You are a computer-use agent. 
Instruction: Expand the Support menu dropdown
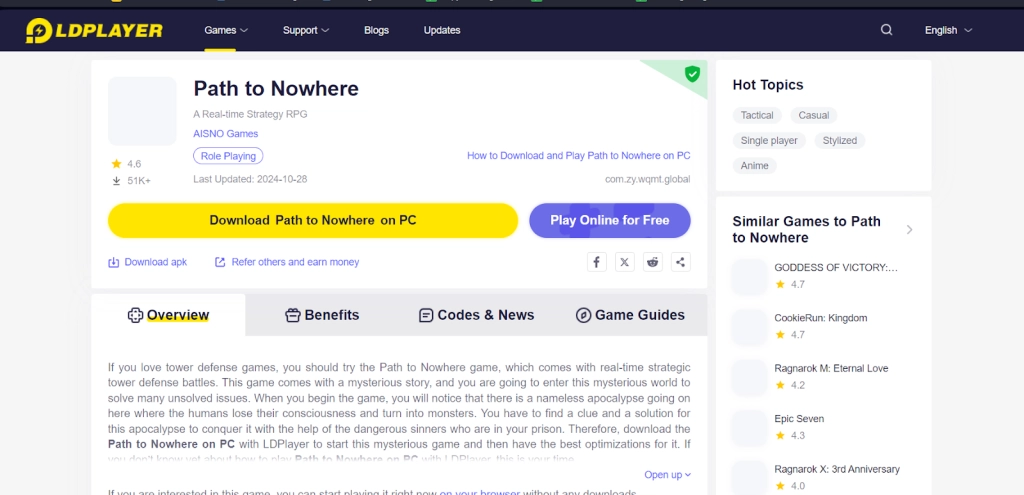306,30
